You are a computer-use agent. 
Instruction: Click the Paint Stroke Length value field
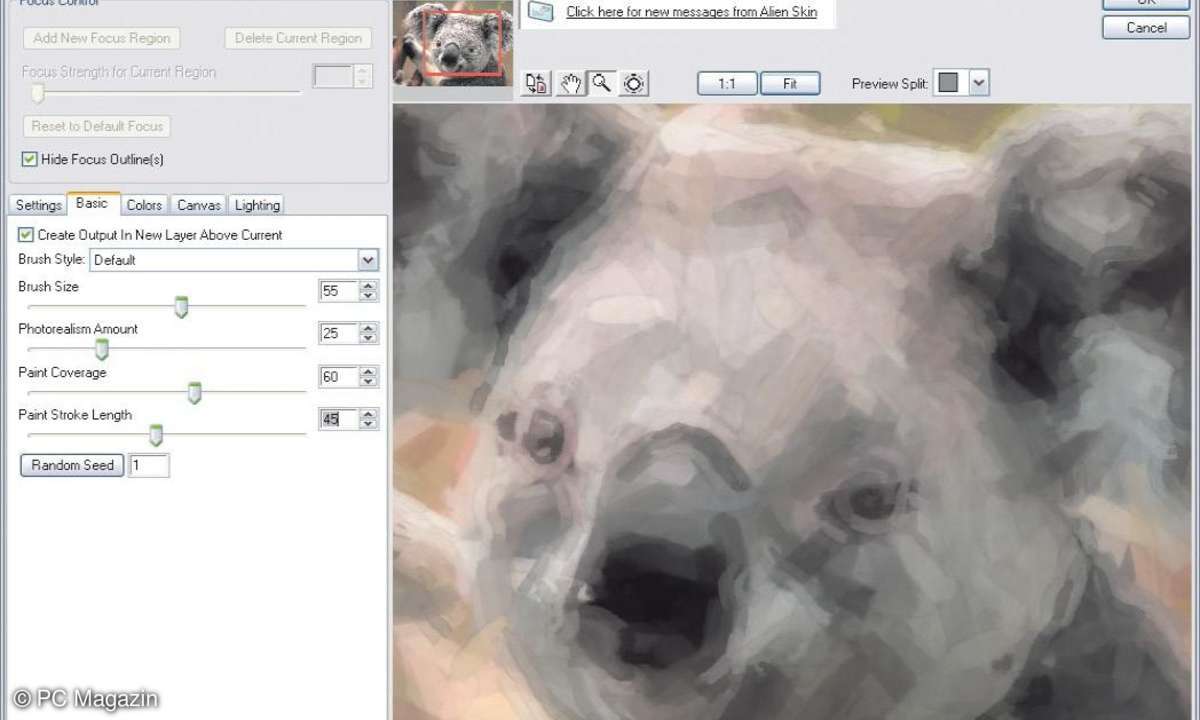point(339,420)
